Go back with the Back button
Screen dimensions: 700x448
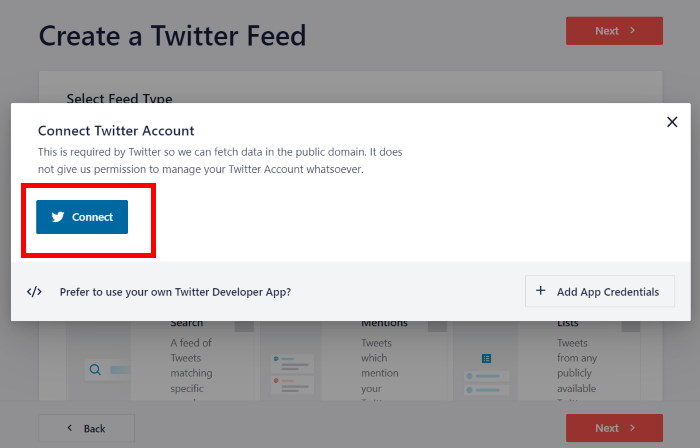[x=87, y=428]
